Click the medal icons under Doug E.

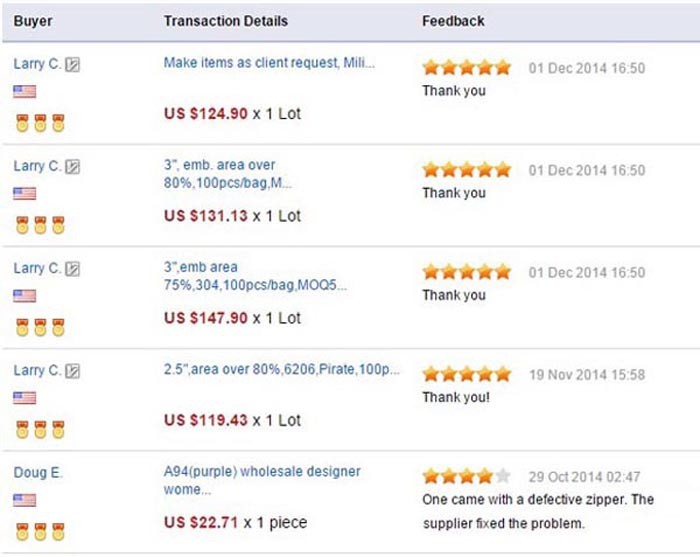pyautogui.click(x=40, y=531)
